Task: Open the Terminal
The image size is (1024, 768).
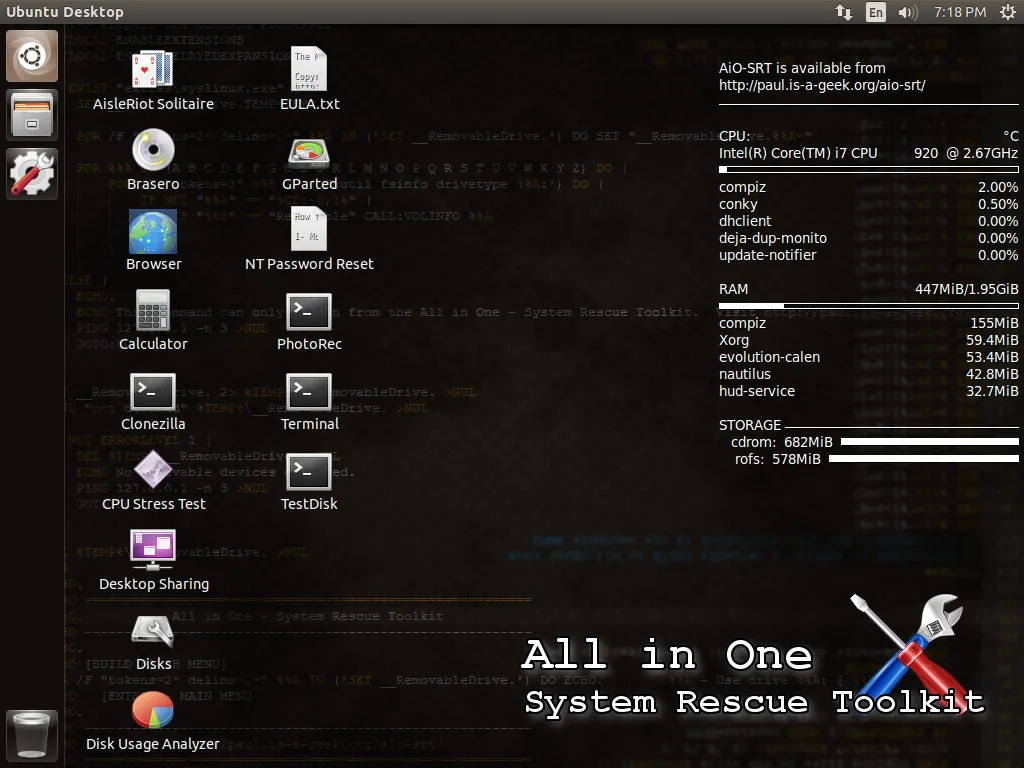Action: tap(309, 393)
